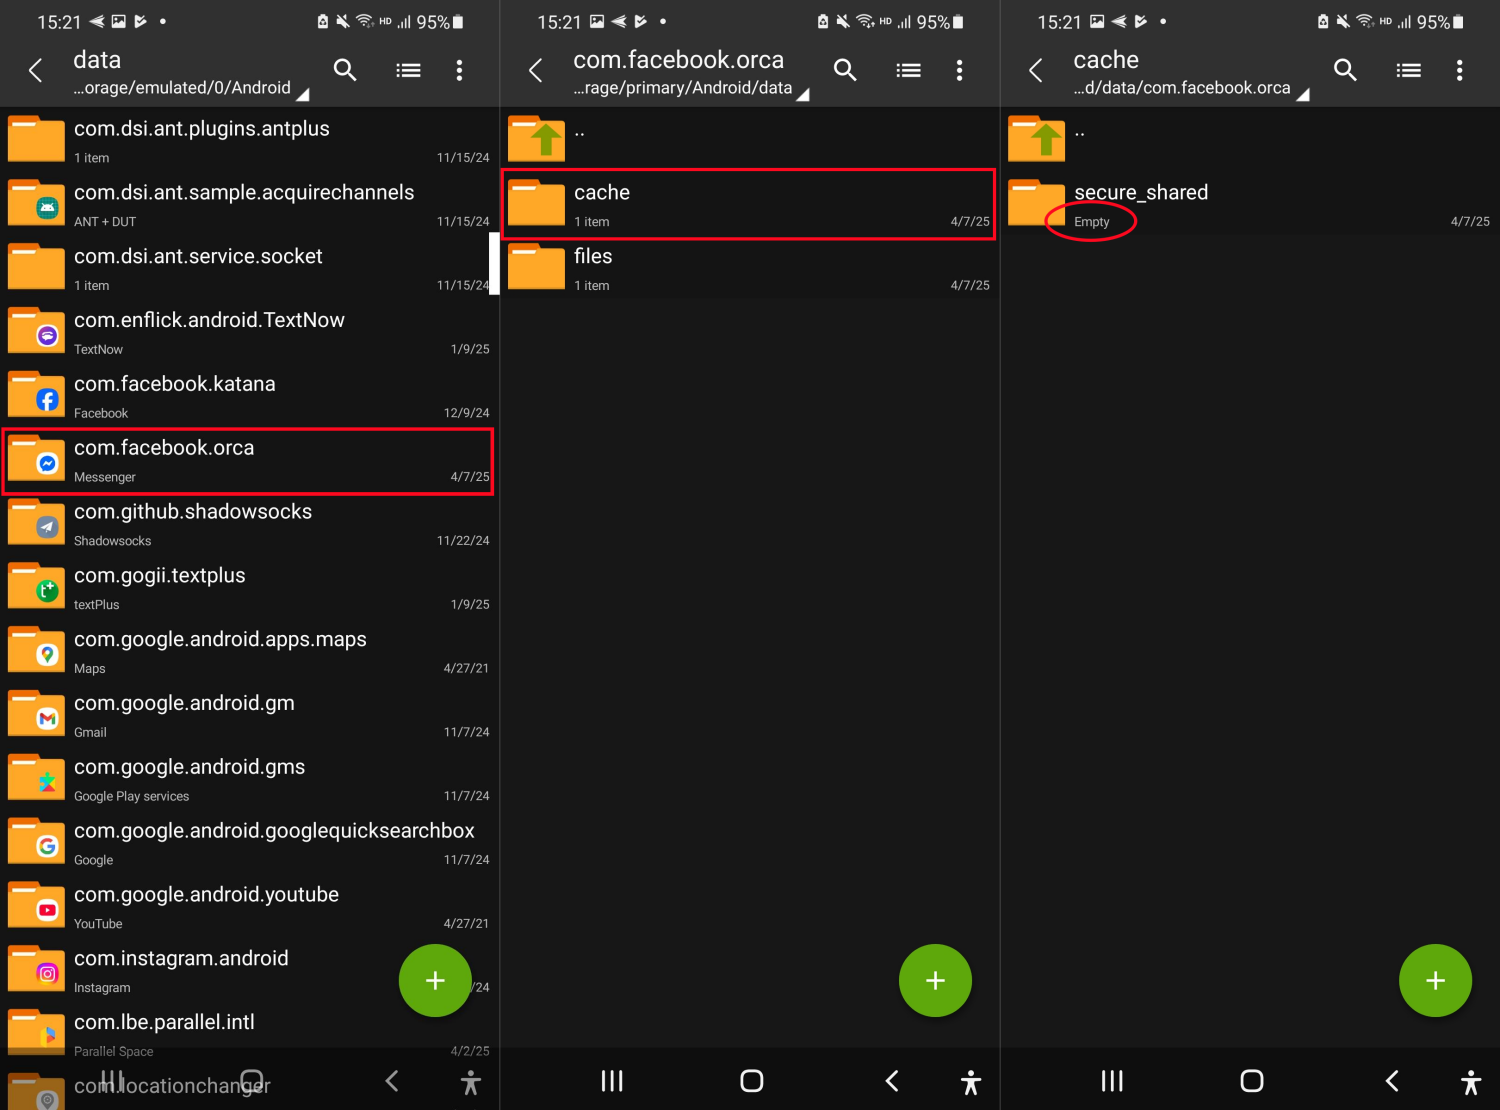The width and height of the screenshot is (1500, 1110).
Task: Open the com.github.shadowsocks folder
Action: pos(249,524)
